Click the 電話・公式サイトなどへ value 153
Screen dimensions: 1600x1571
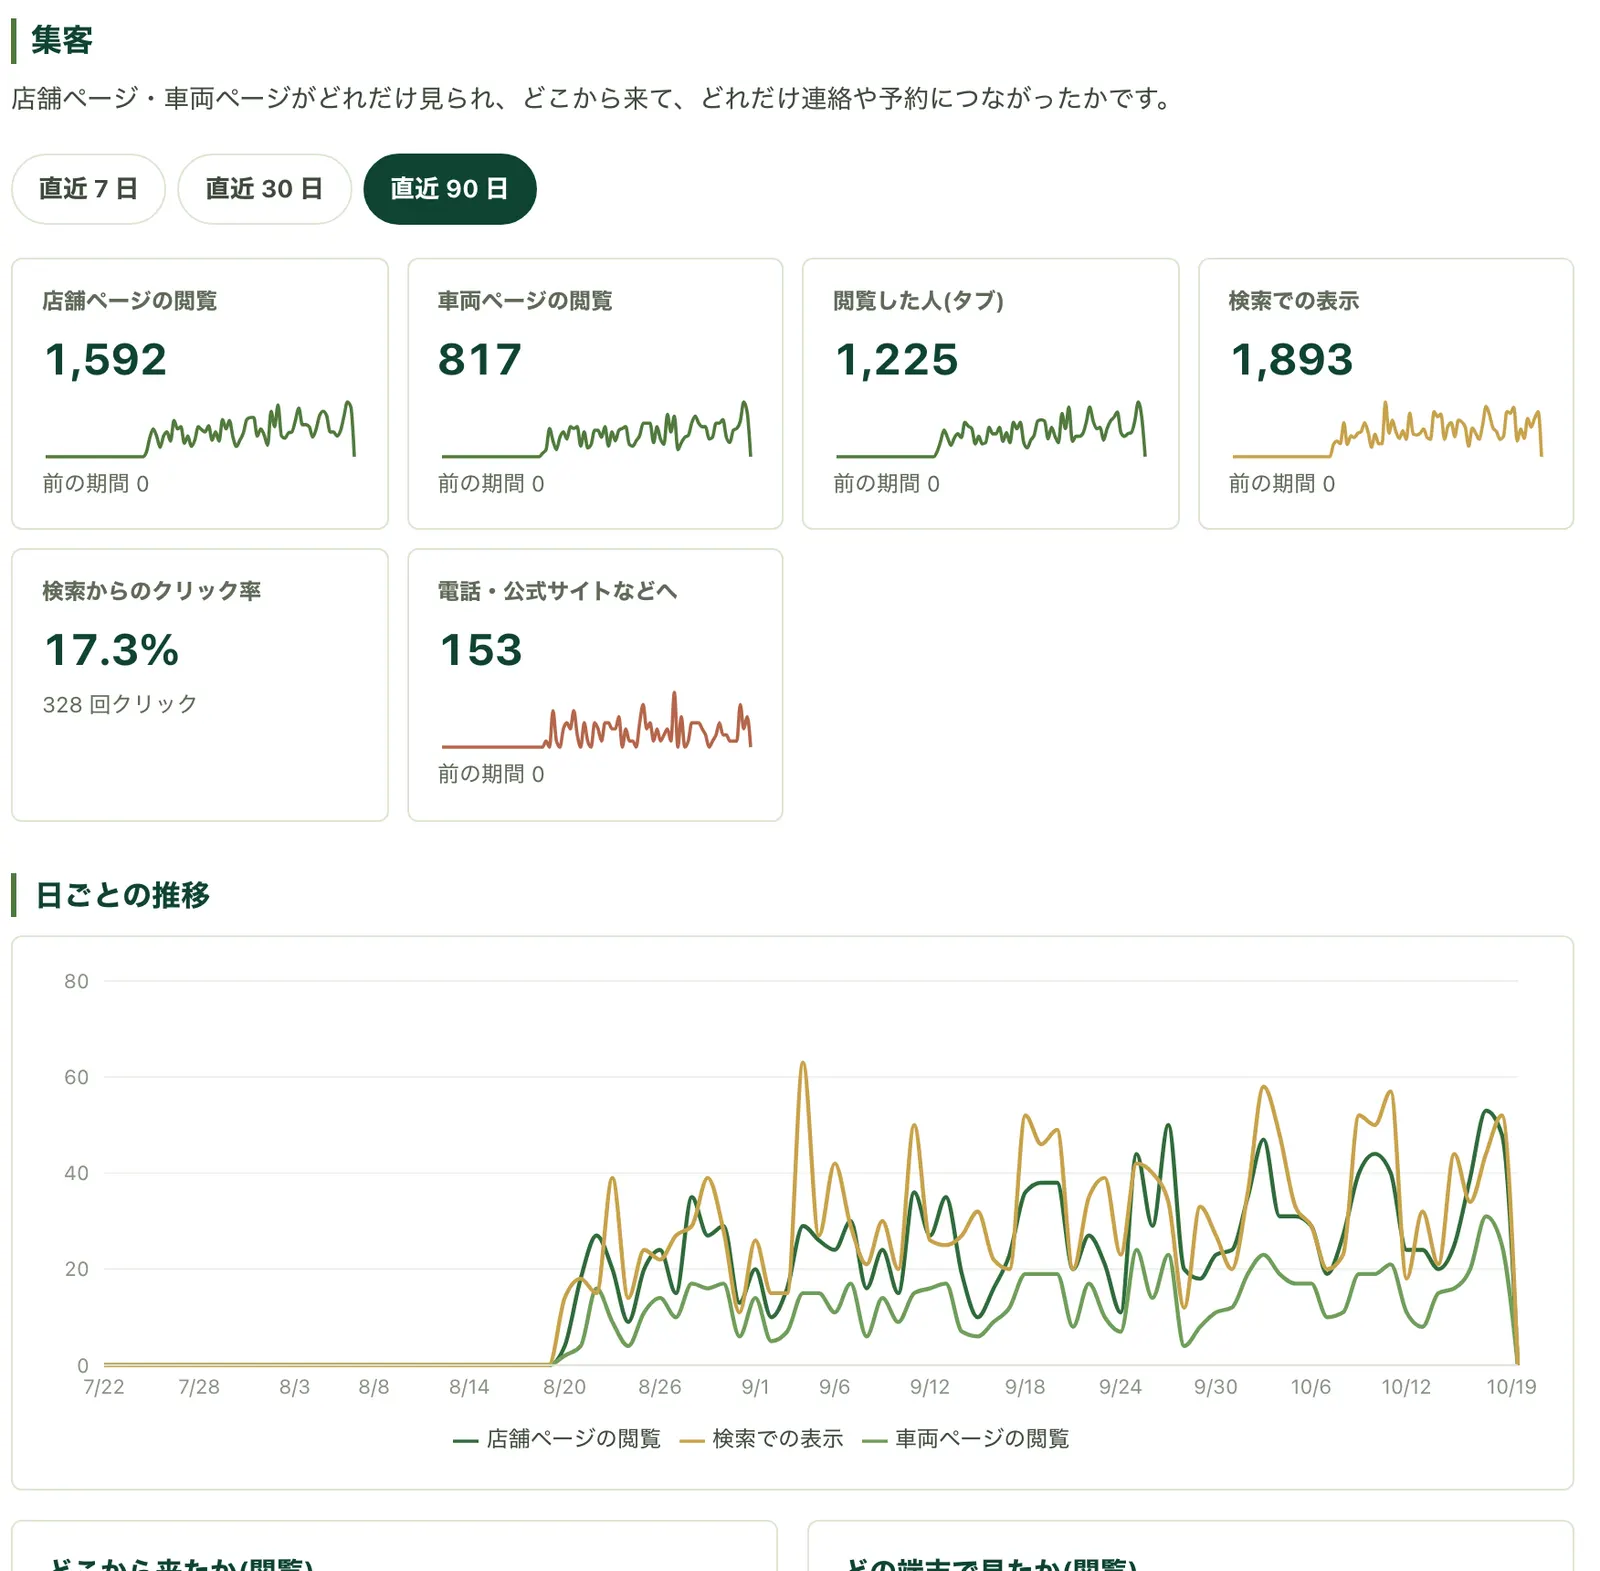click(481, 650)
